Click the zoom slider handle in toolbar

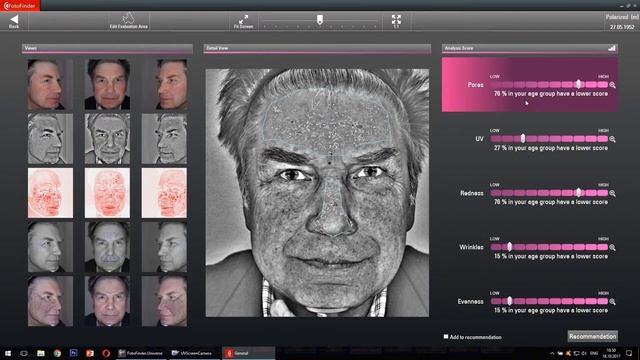(320, 19)
